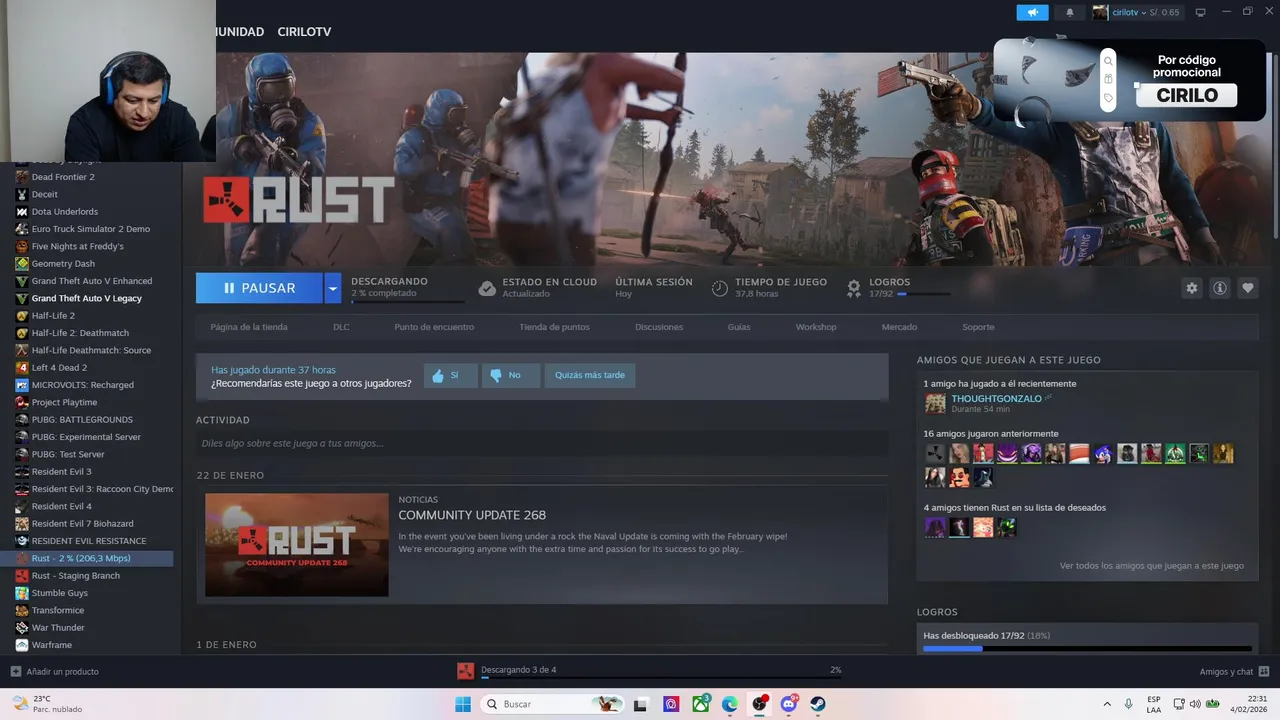The height and width of the screenshot is (720, 1280).
Task: Select Rust - Staging Branch
Action: pyautogui.click(x=75, y=576)
